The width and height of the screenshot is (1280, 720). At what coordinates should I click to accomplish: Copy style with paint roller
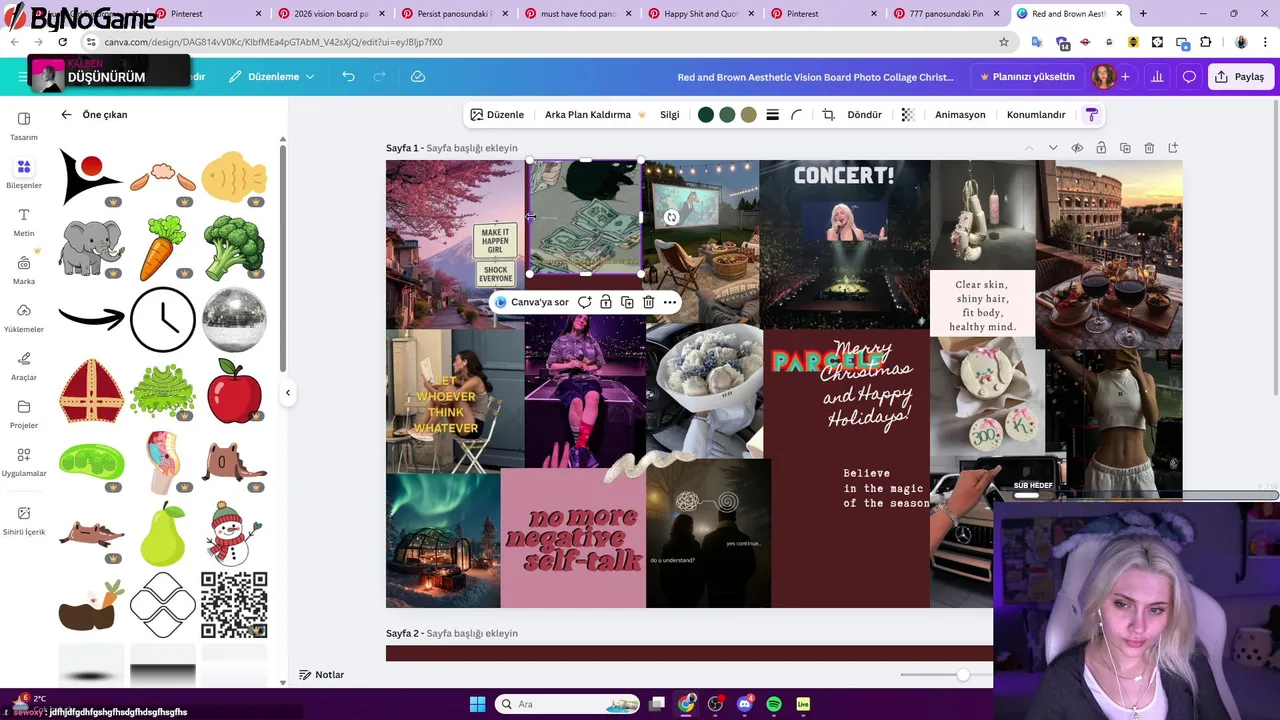click(1092, 115)
